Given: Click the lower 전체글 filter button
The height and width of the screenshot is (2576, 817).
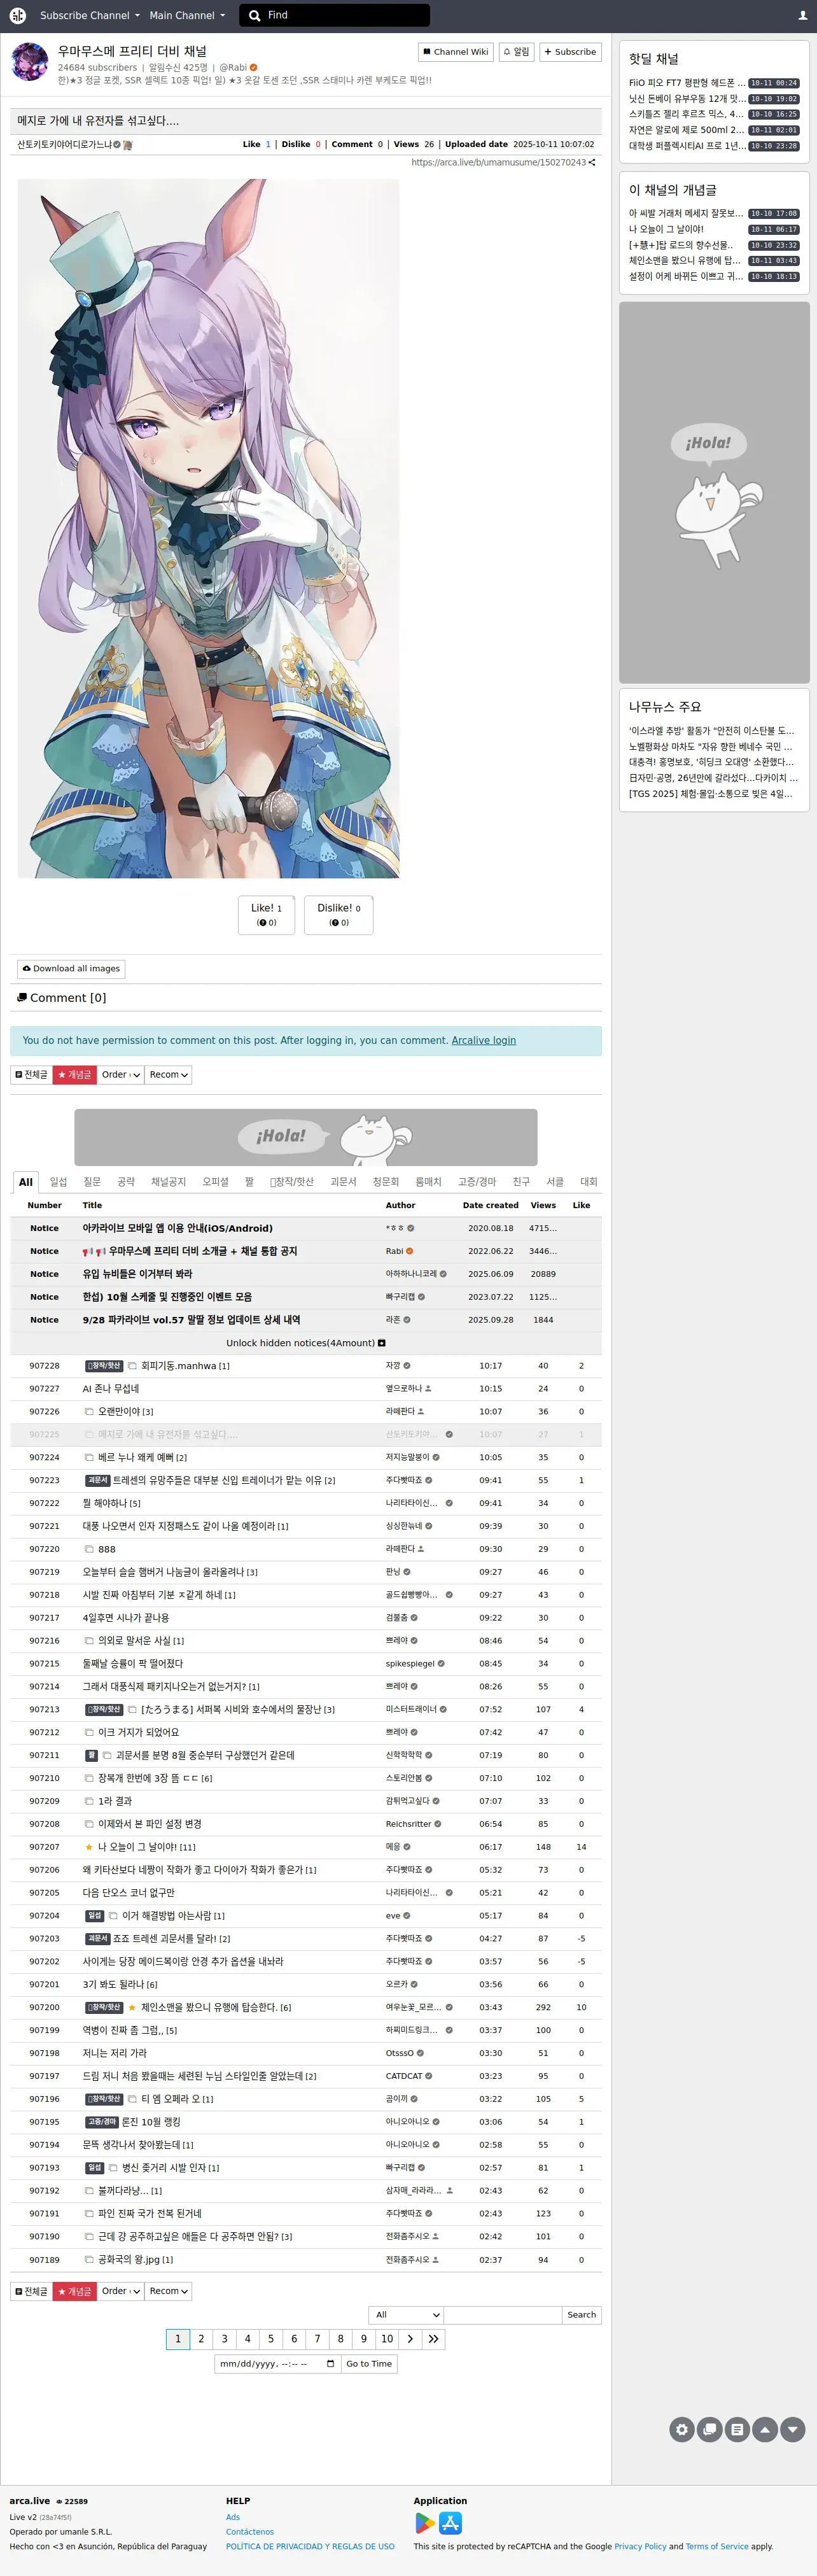Looking at the screenshot, I should 31,2291.
